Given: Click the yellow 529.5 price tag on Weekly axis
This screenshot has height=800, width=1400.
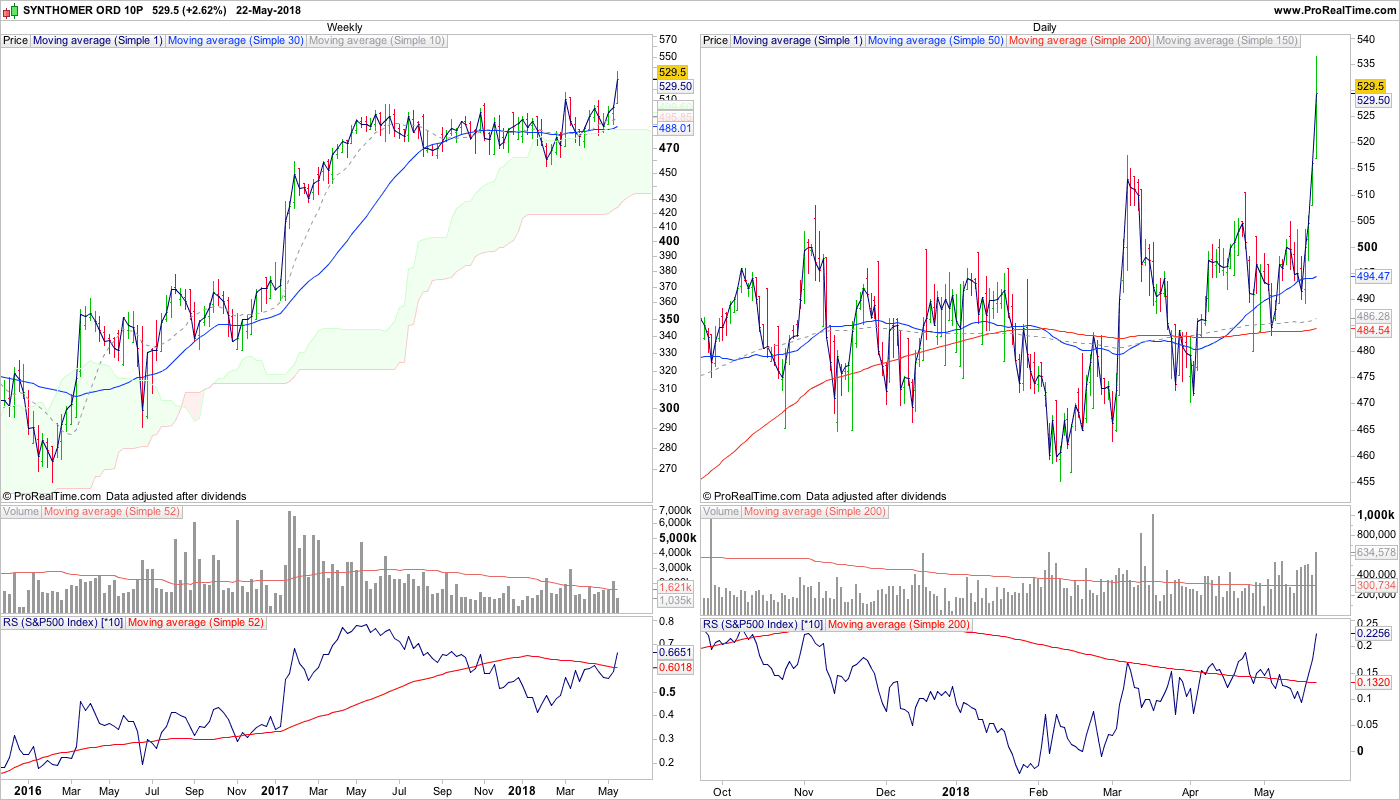Looking at the screenshot, I should coord(672,72).
